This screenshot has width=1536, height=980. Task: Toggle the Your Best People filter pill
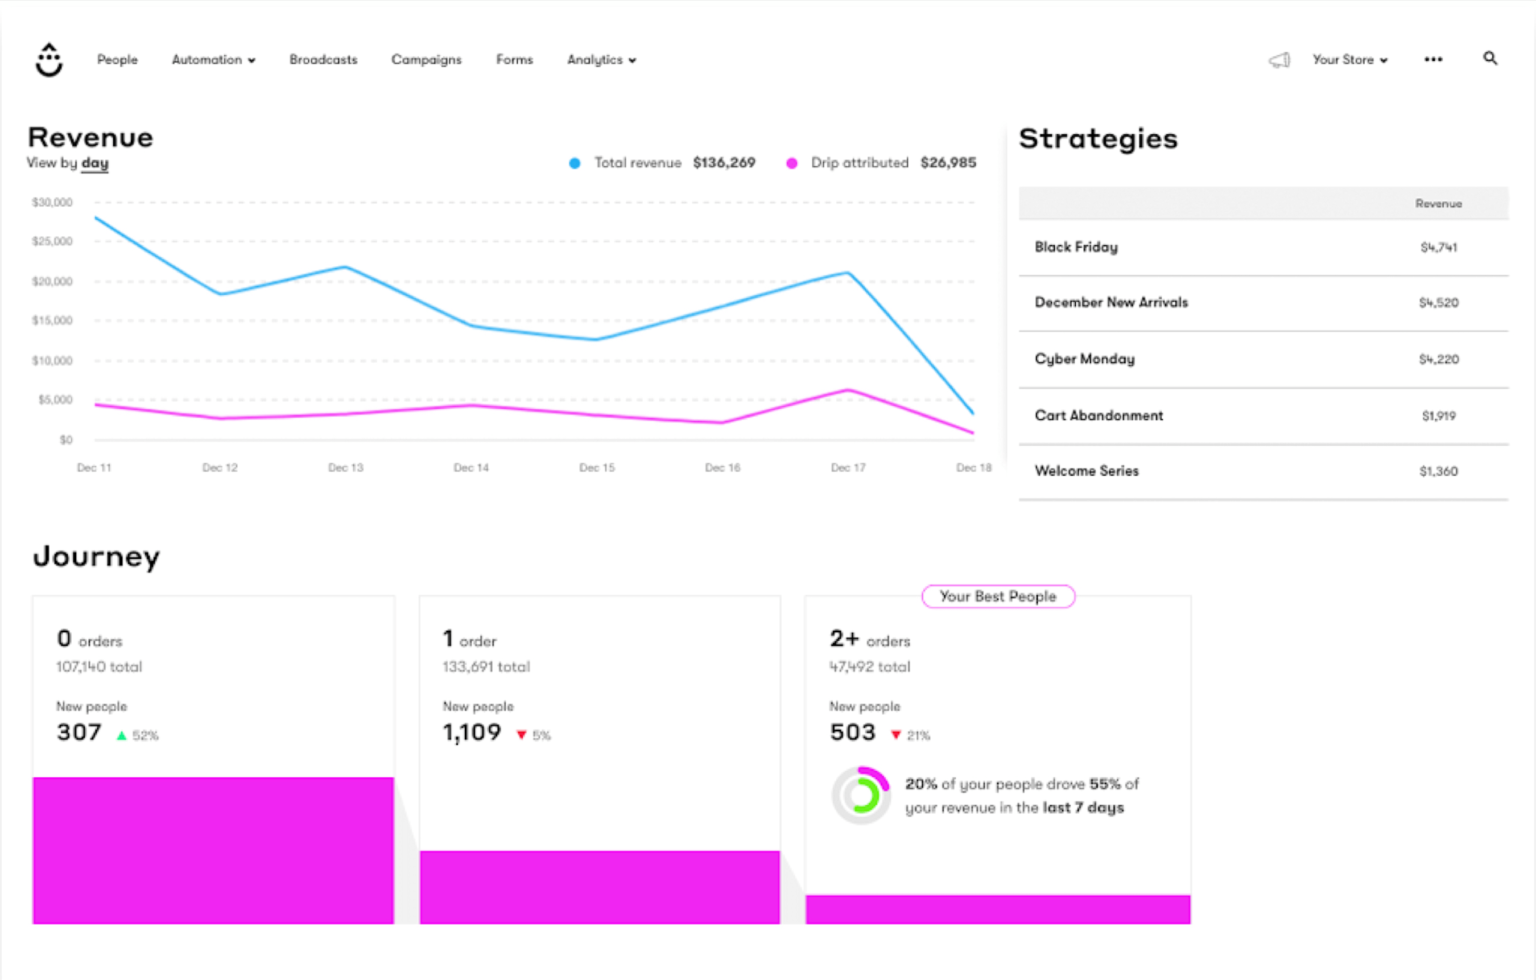tap(997, 596)
